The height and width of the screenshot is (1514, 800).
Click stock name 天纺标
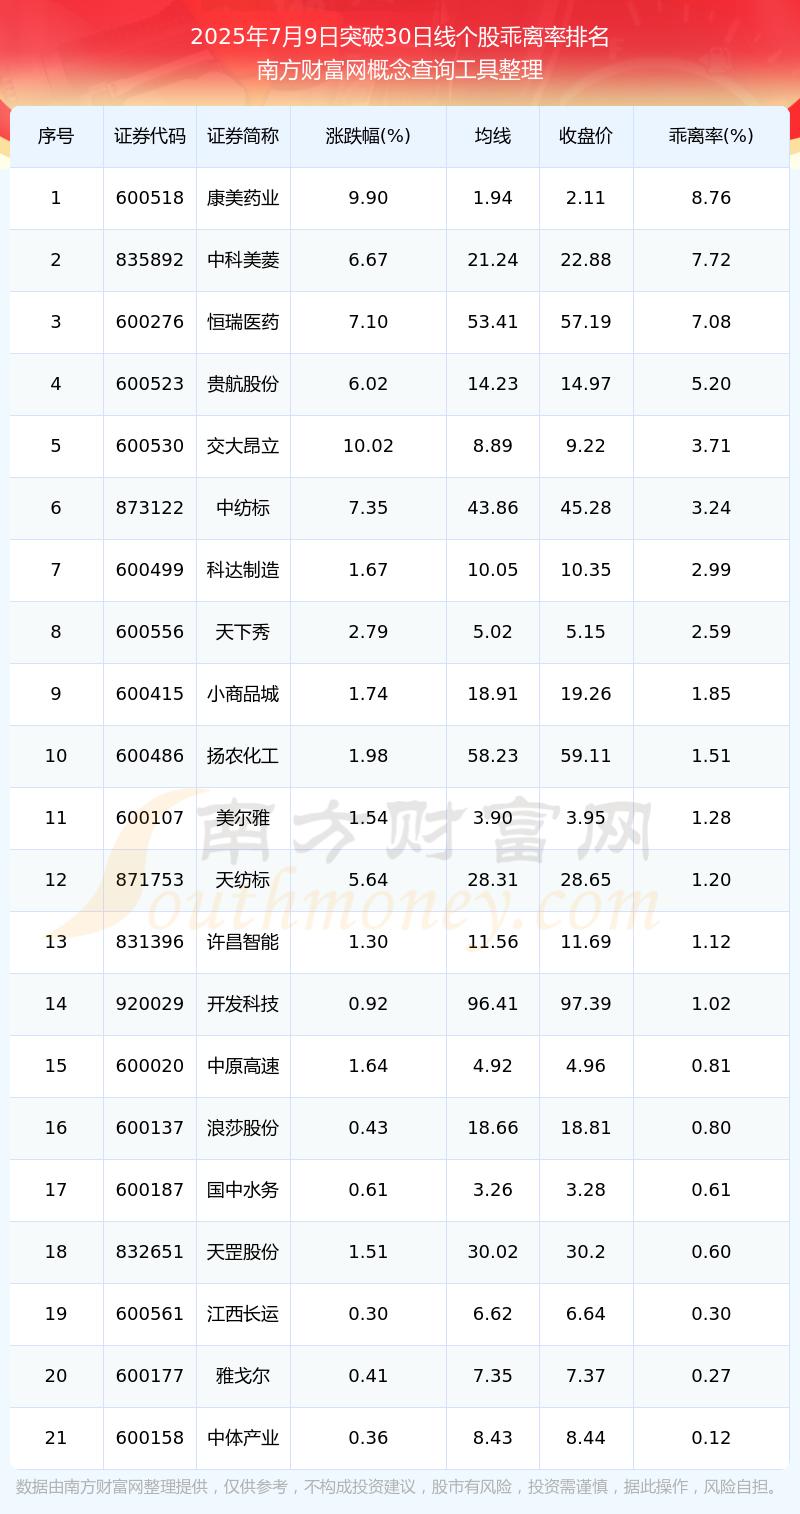coord(243,880)
